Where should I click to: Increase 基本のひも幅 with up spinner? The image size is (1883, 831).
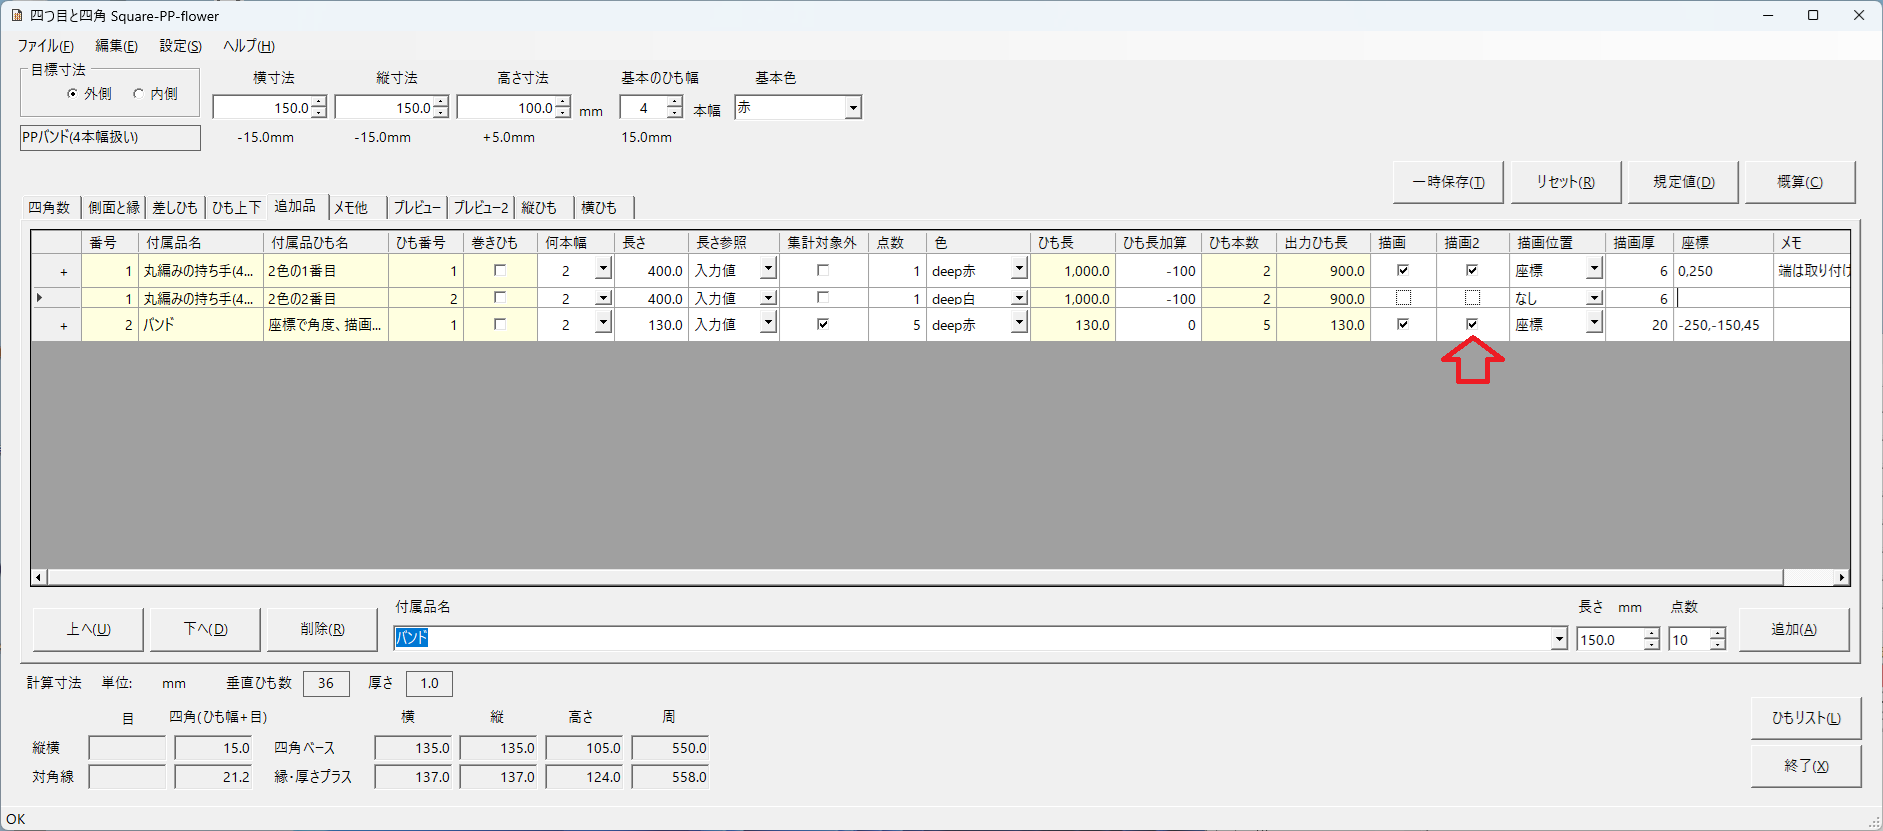tap(675, 102)
